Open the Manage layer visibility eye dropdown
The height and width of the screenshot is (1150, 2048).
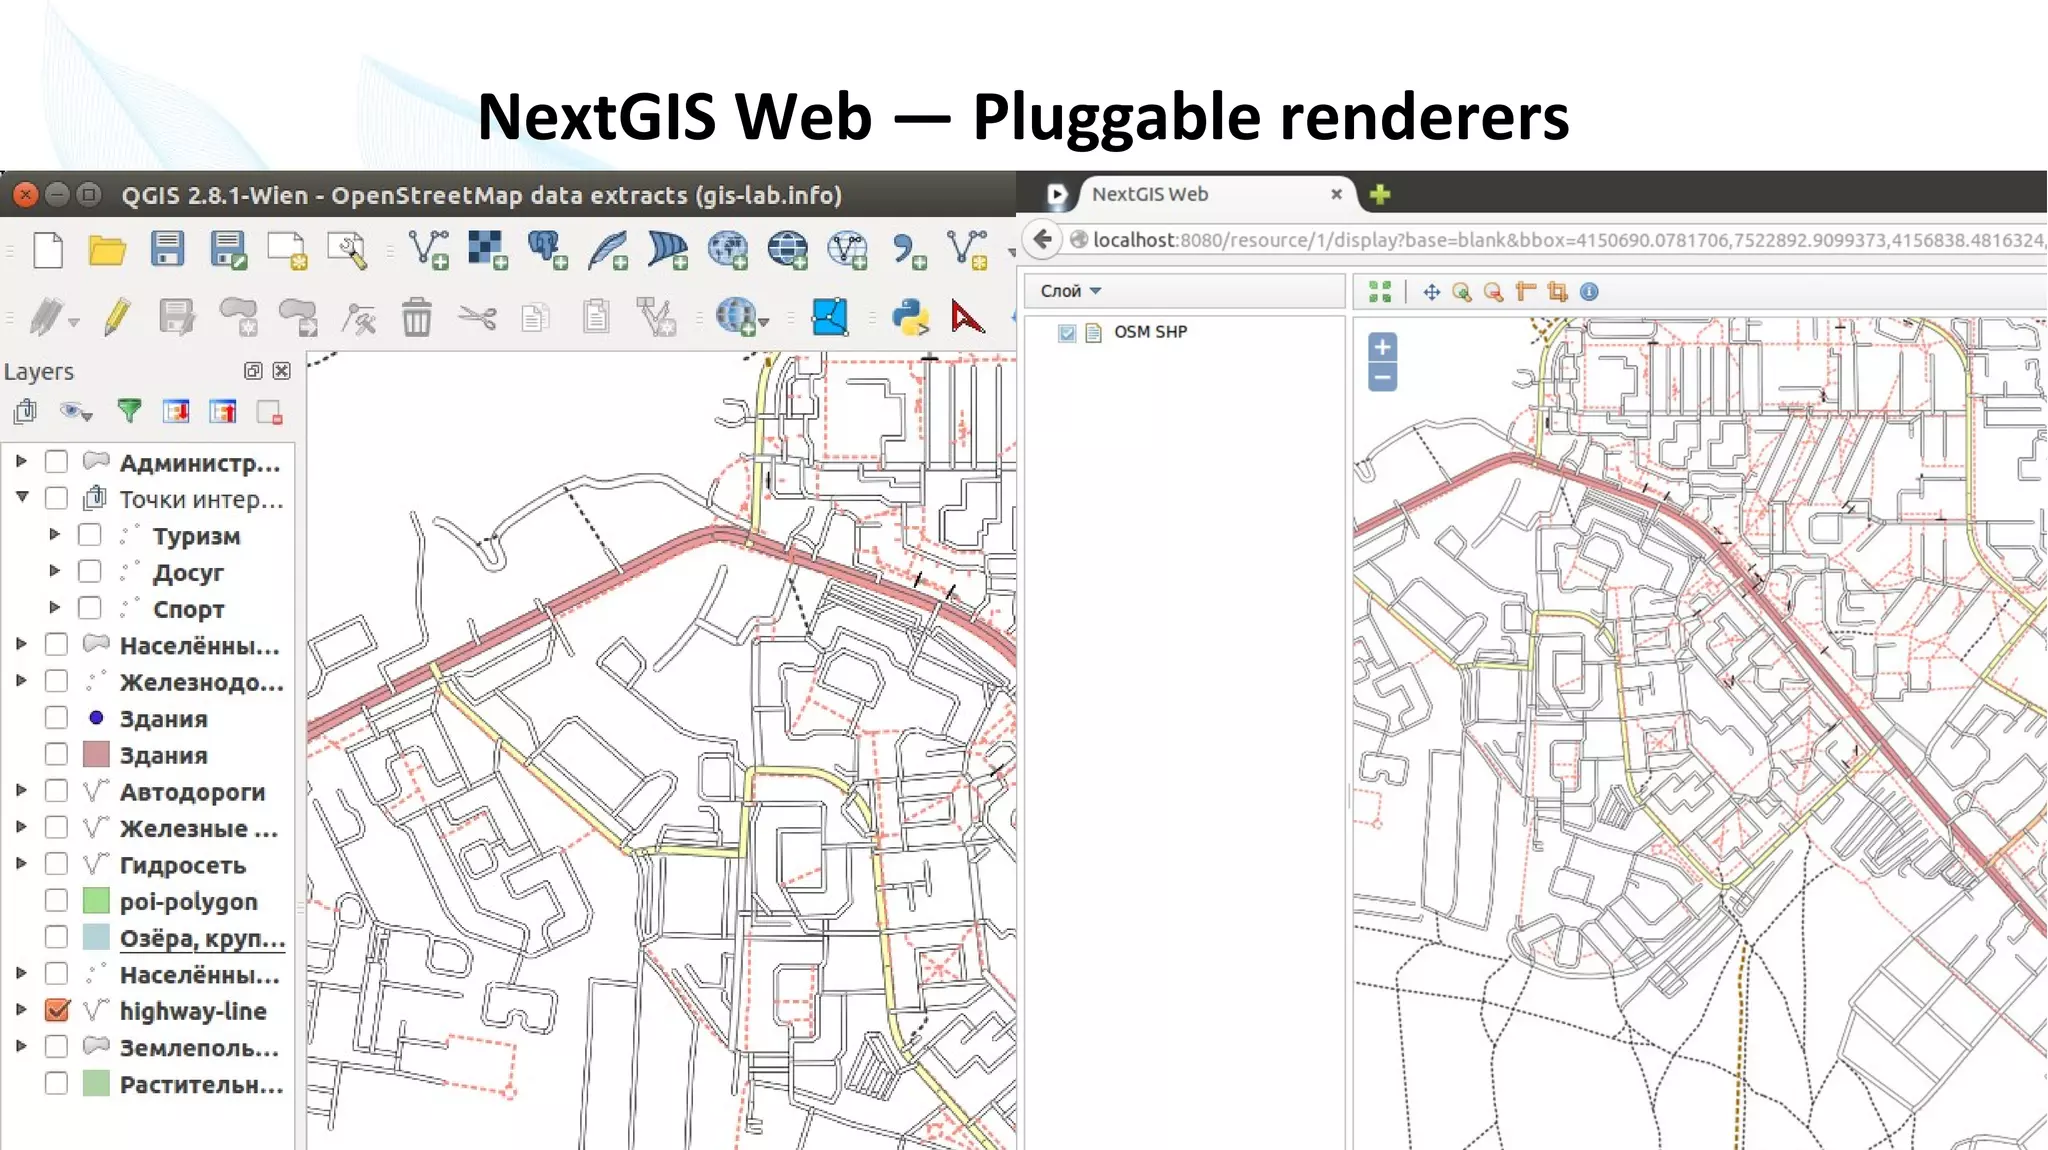click(x=76, y=411)
